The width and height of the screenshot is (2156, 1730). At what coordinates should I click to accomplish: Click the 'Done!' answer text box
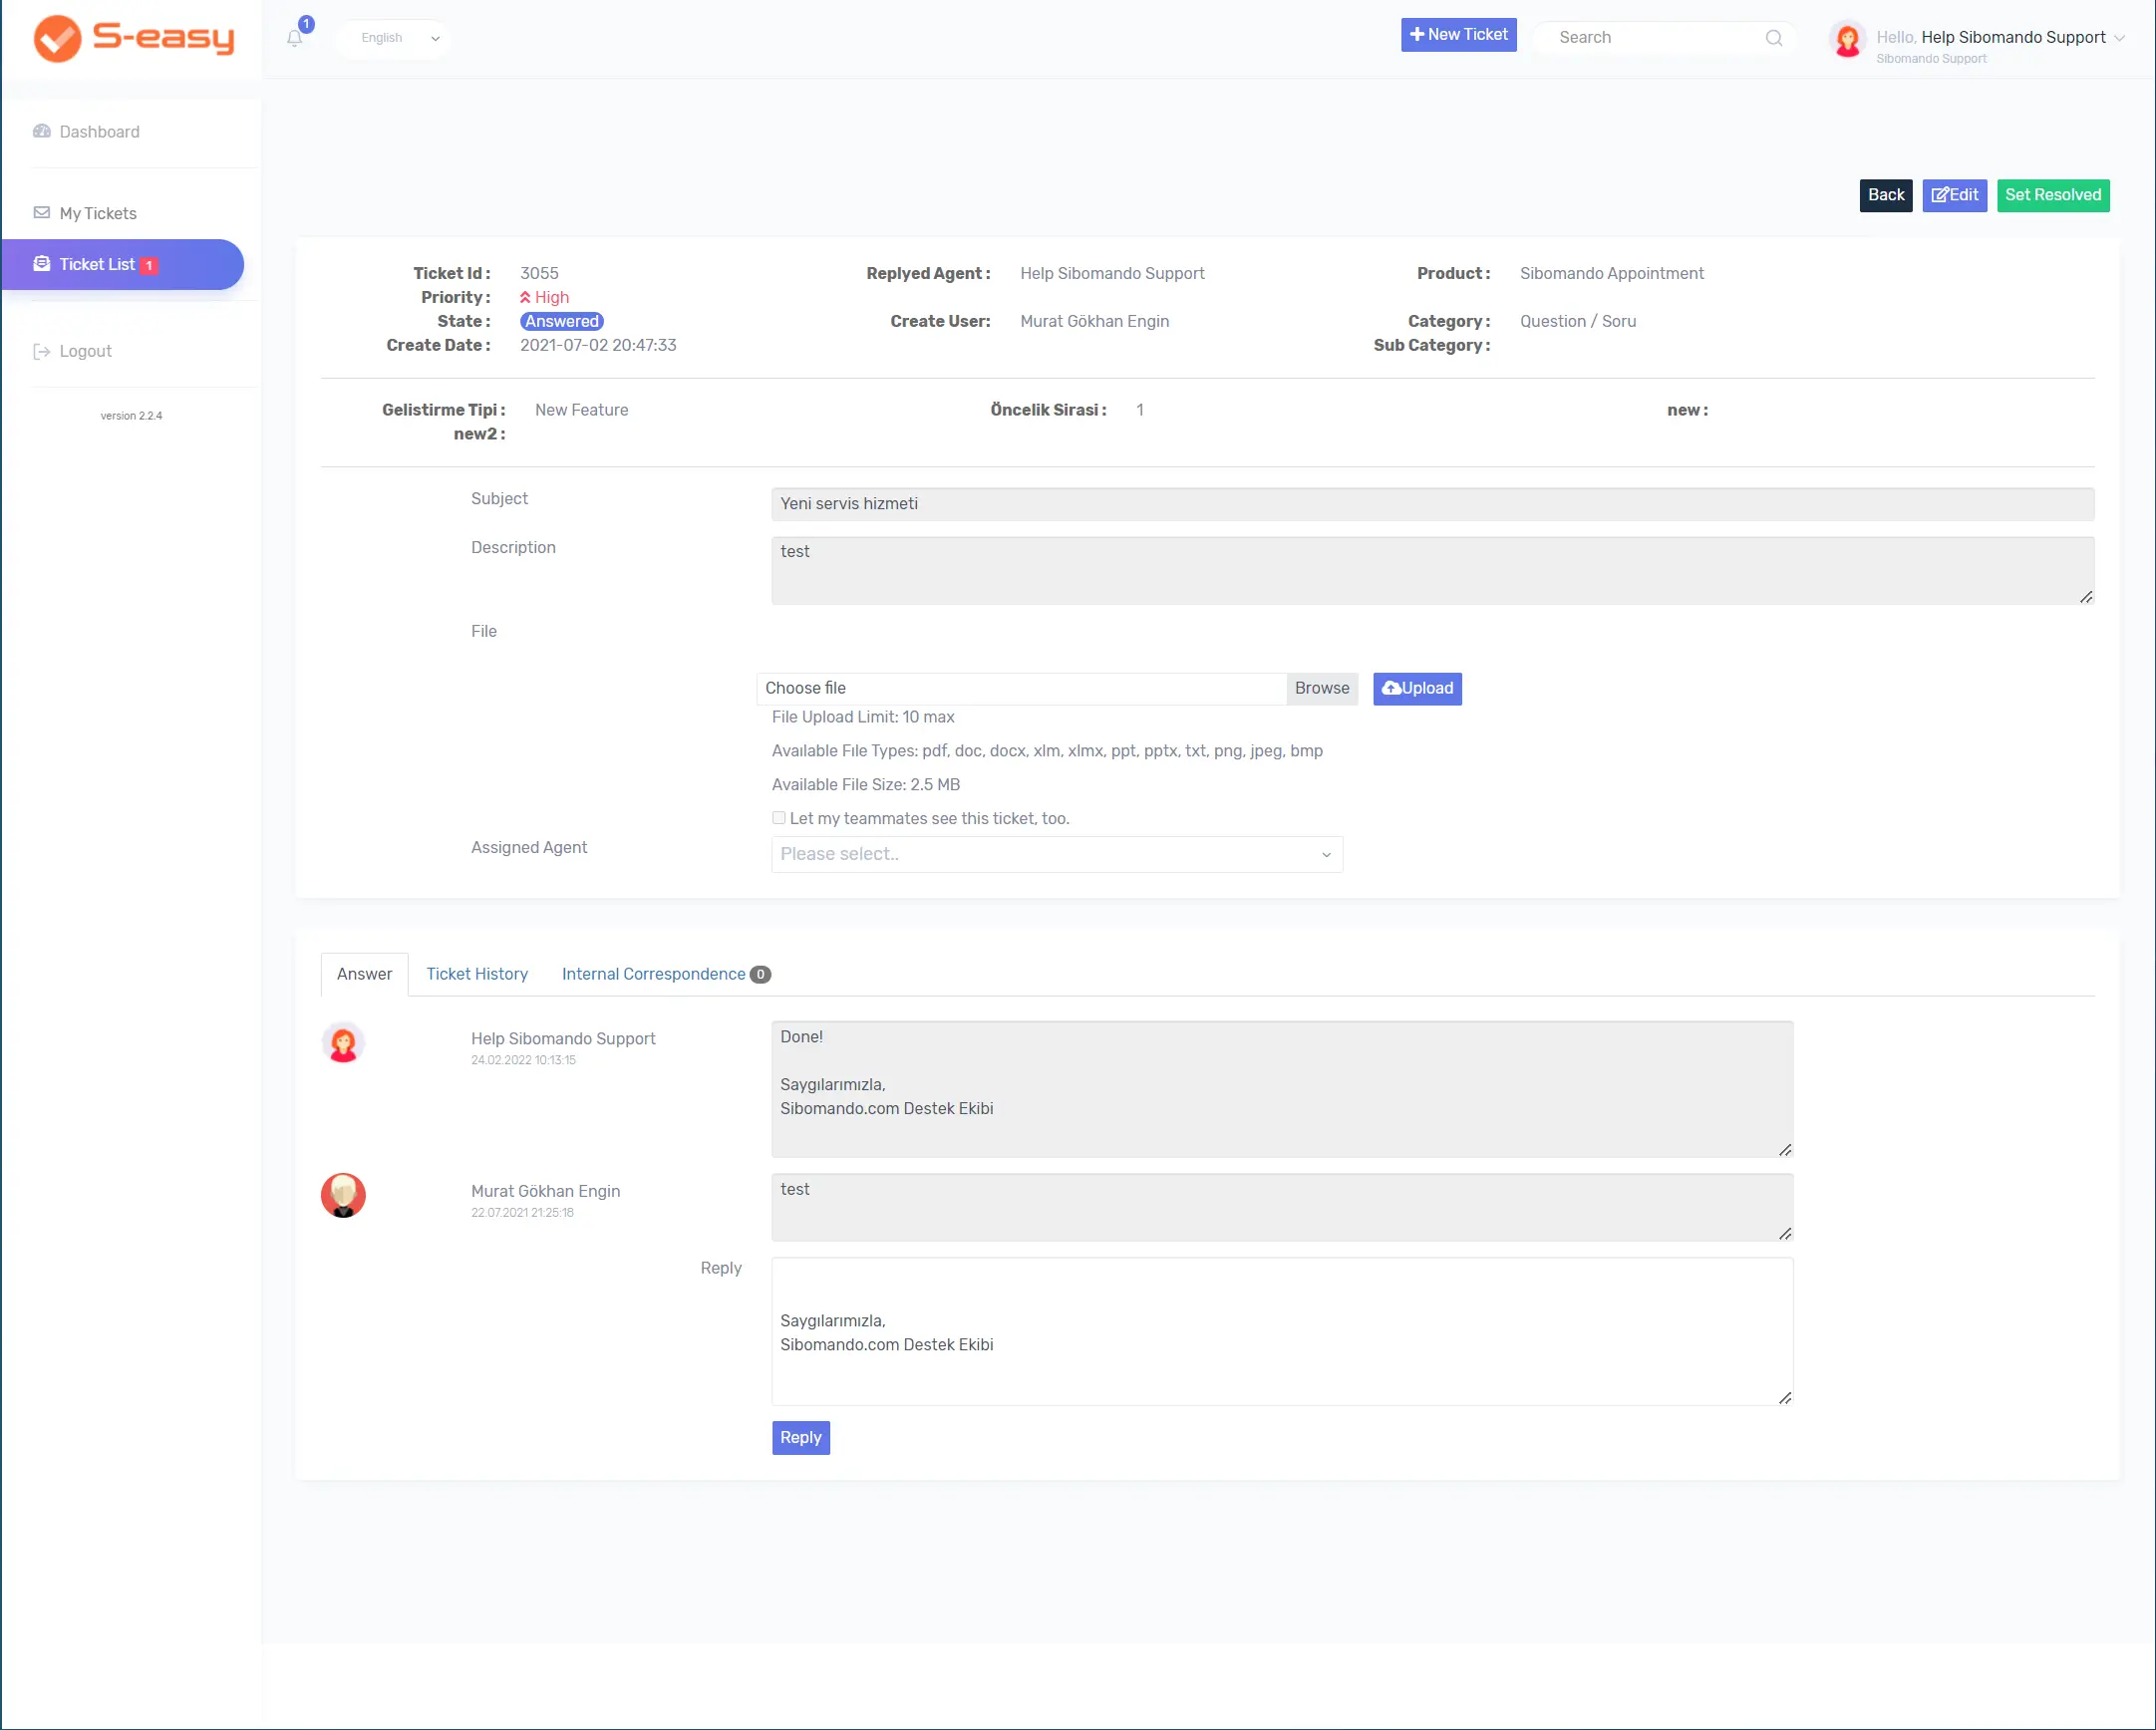tap(1282, 1089)
